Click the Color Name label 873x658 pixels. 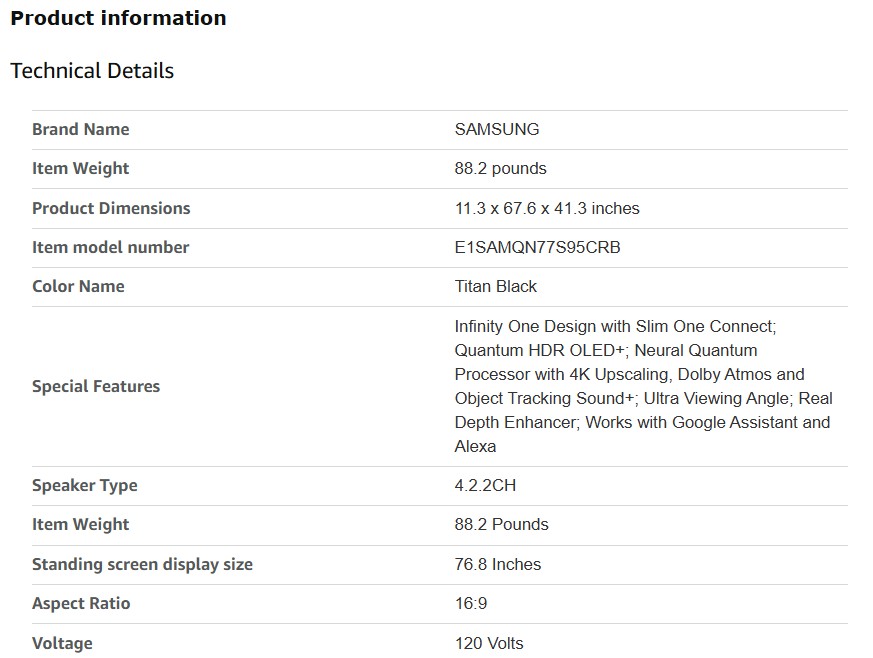coord(78,286)
